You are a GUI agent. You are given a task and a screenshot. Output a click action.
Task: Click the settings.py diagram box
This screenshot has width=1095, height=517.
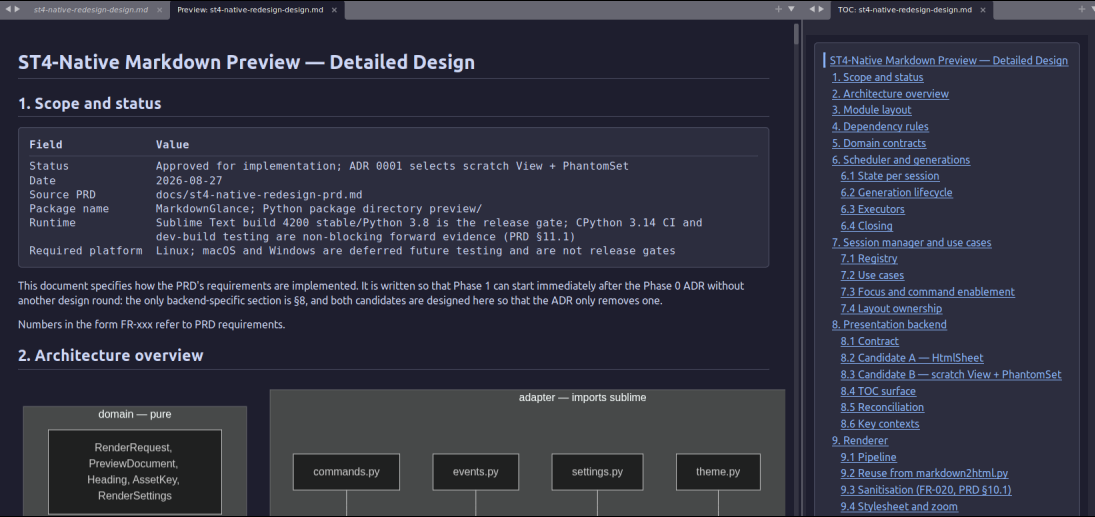(597, 472)
